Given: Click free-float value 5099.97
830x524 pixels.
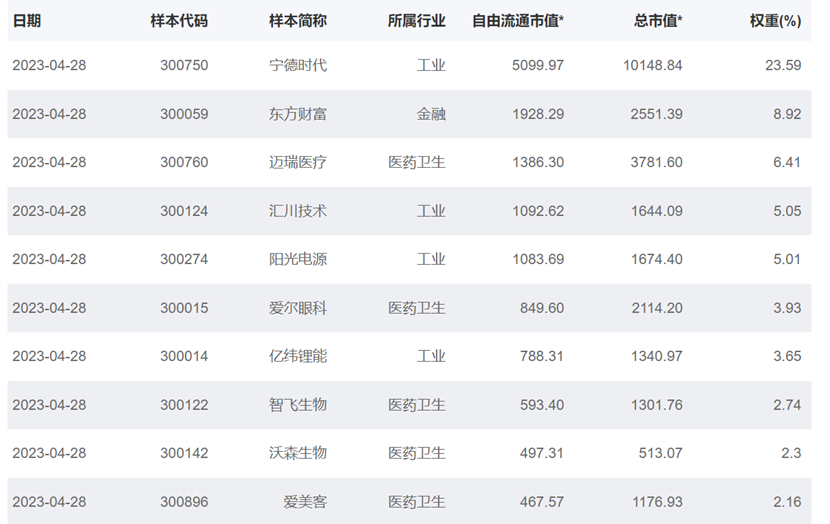Looking at the screenshot, I should coord(538,65).
